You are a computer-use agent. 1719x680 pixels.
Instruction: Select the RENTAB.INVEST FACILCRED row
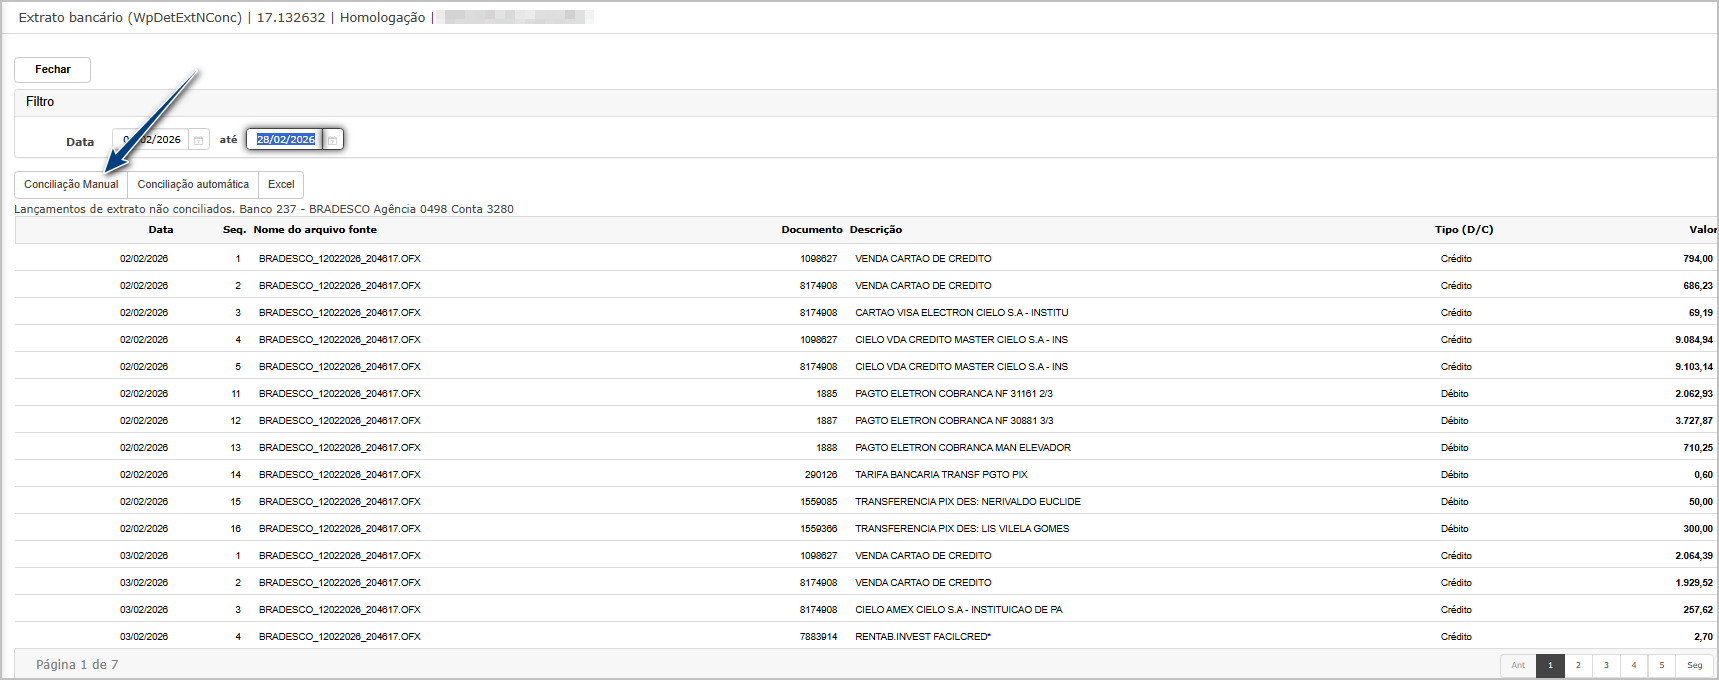[923, 637]
